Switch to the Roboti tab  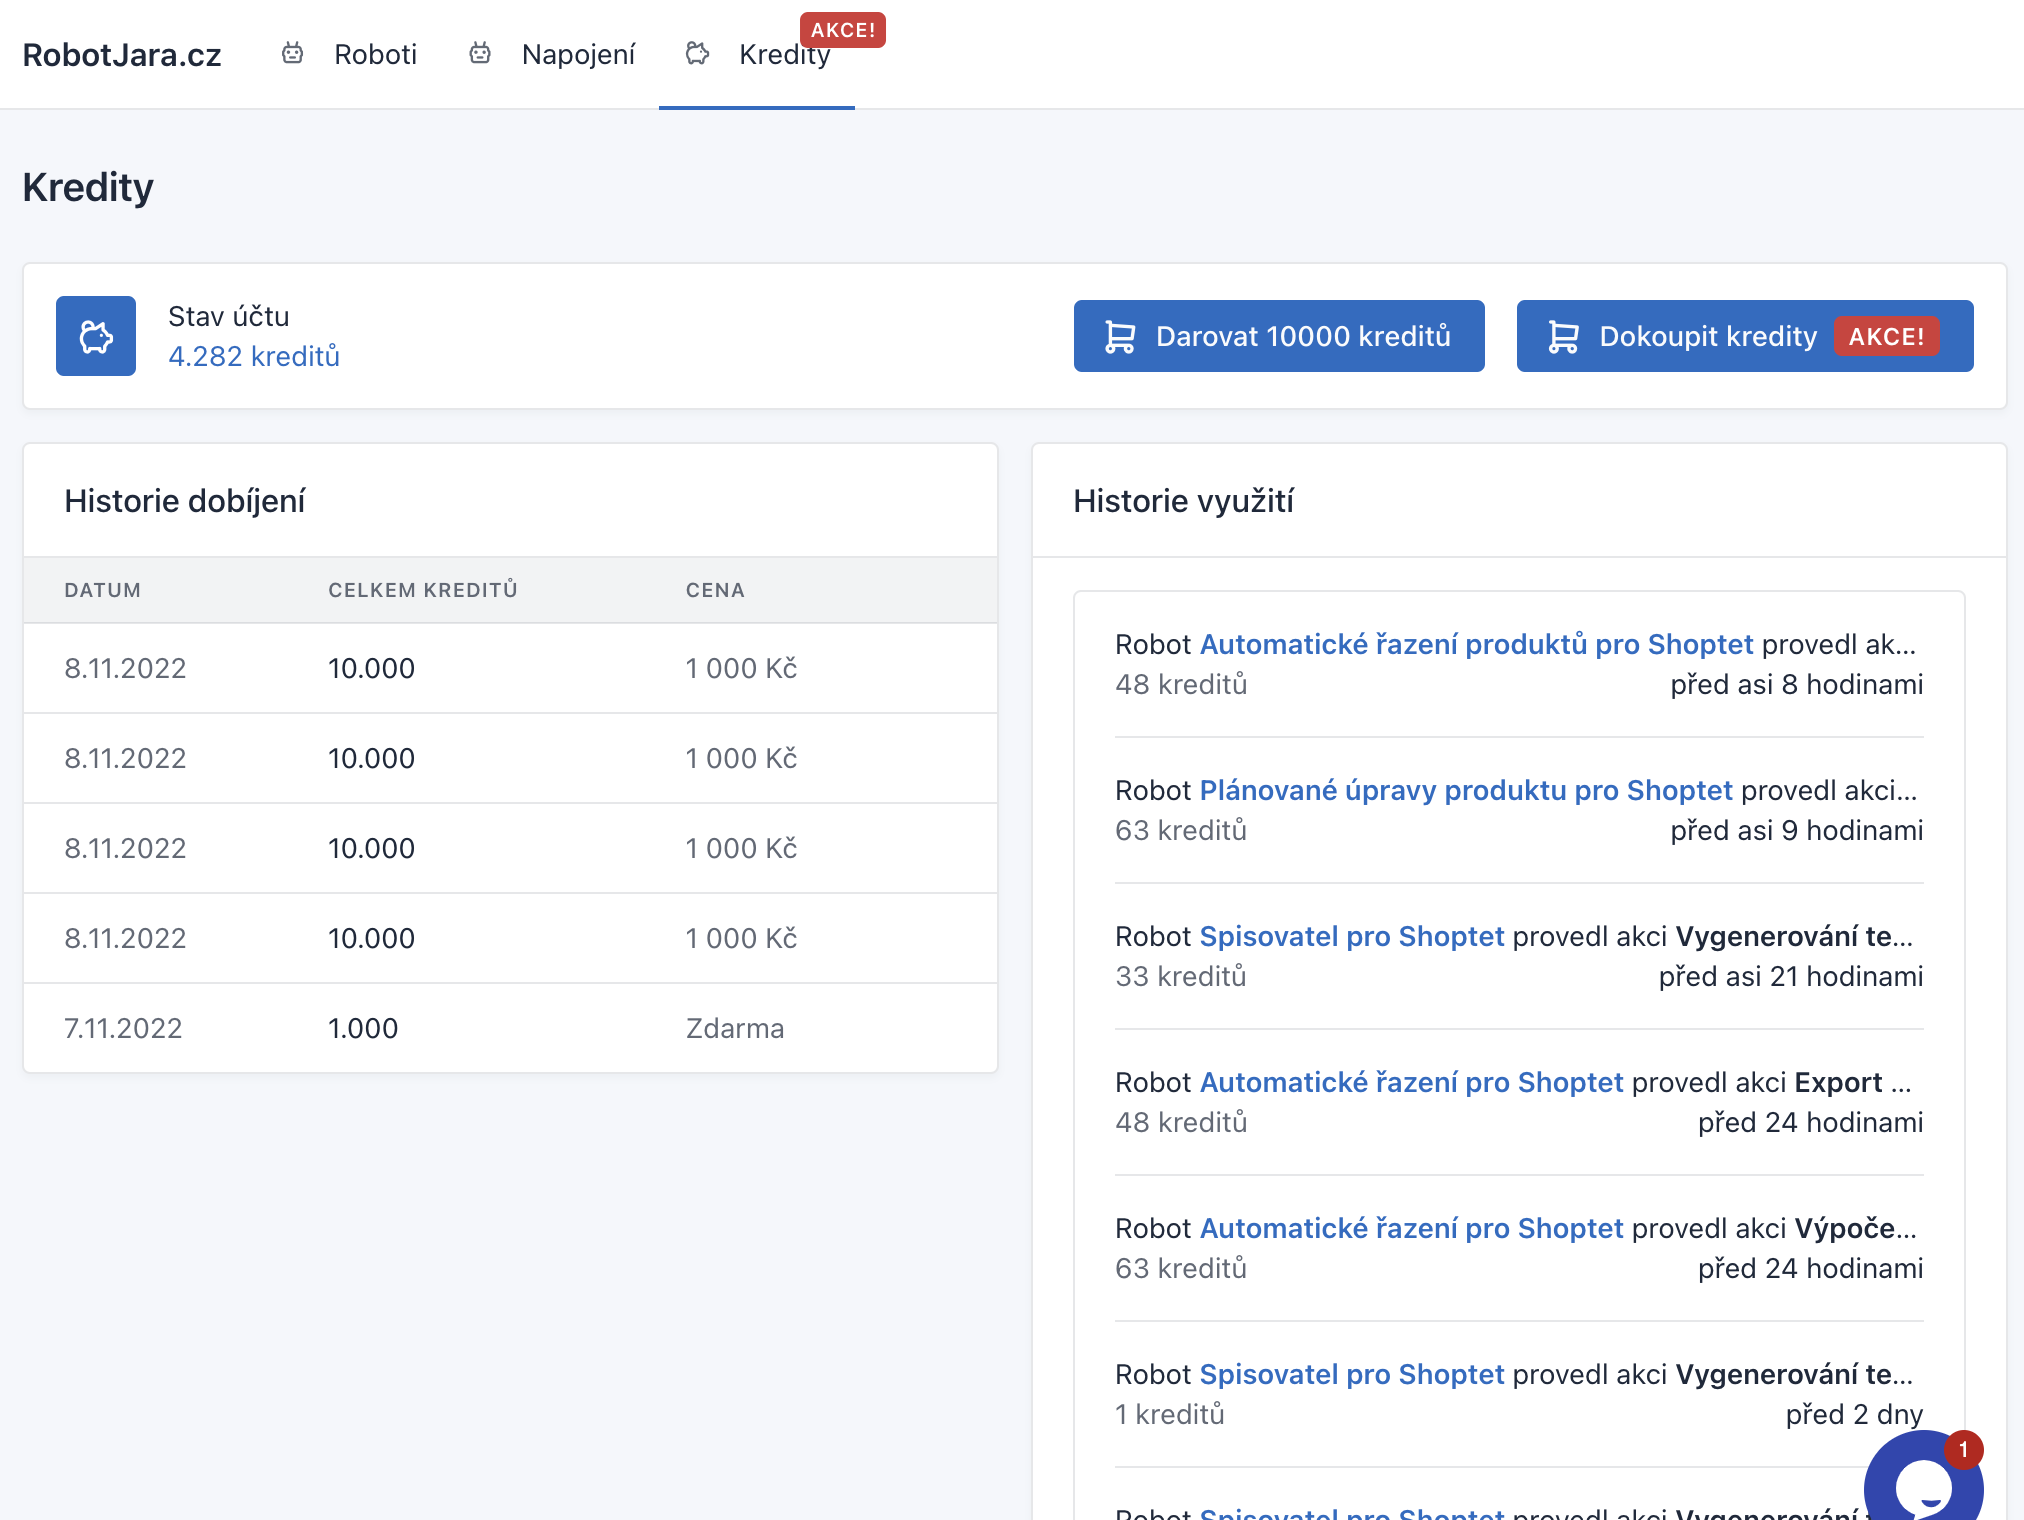tap(375, 54)
